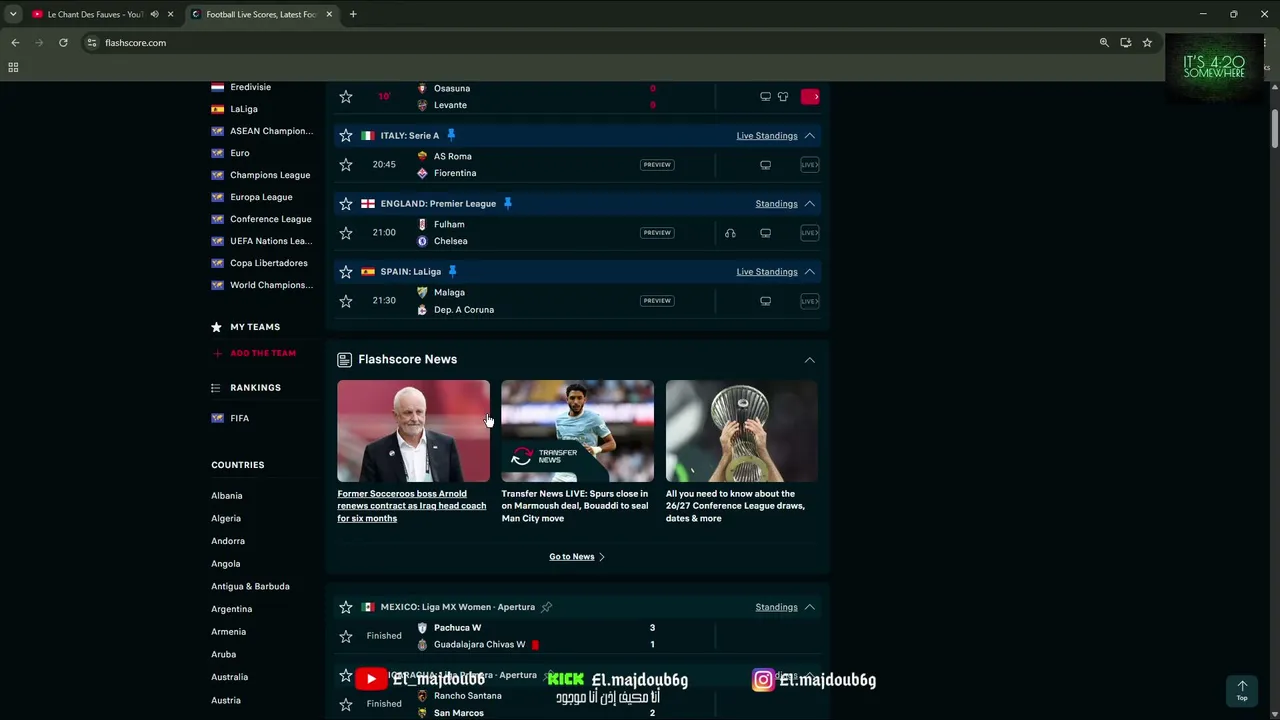Click the plus icon beside Add The Team
The image size is (1280, 720).
(x=217, y=353)
